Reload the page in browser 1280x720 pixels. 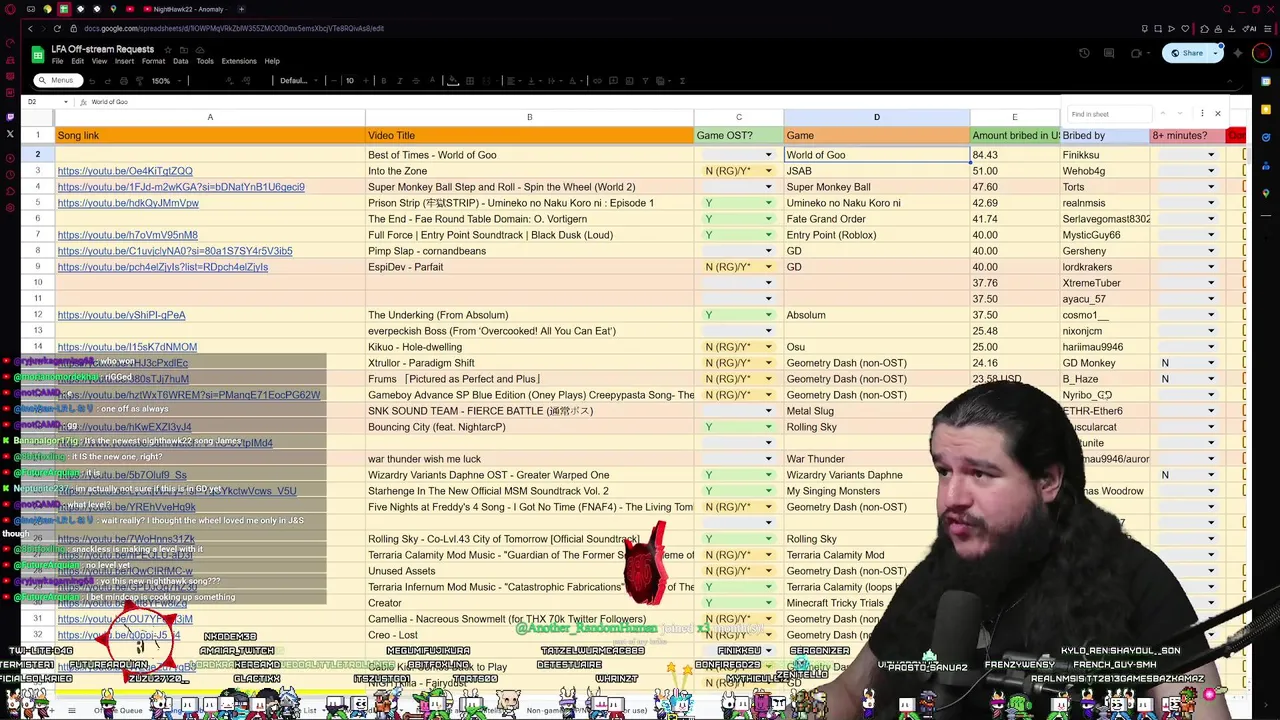pyautogui.click(x=57, y=28)
